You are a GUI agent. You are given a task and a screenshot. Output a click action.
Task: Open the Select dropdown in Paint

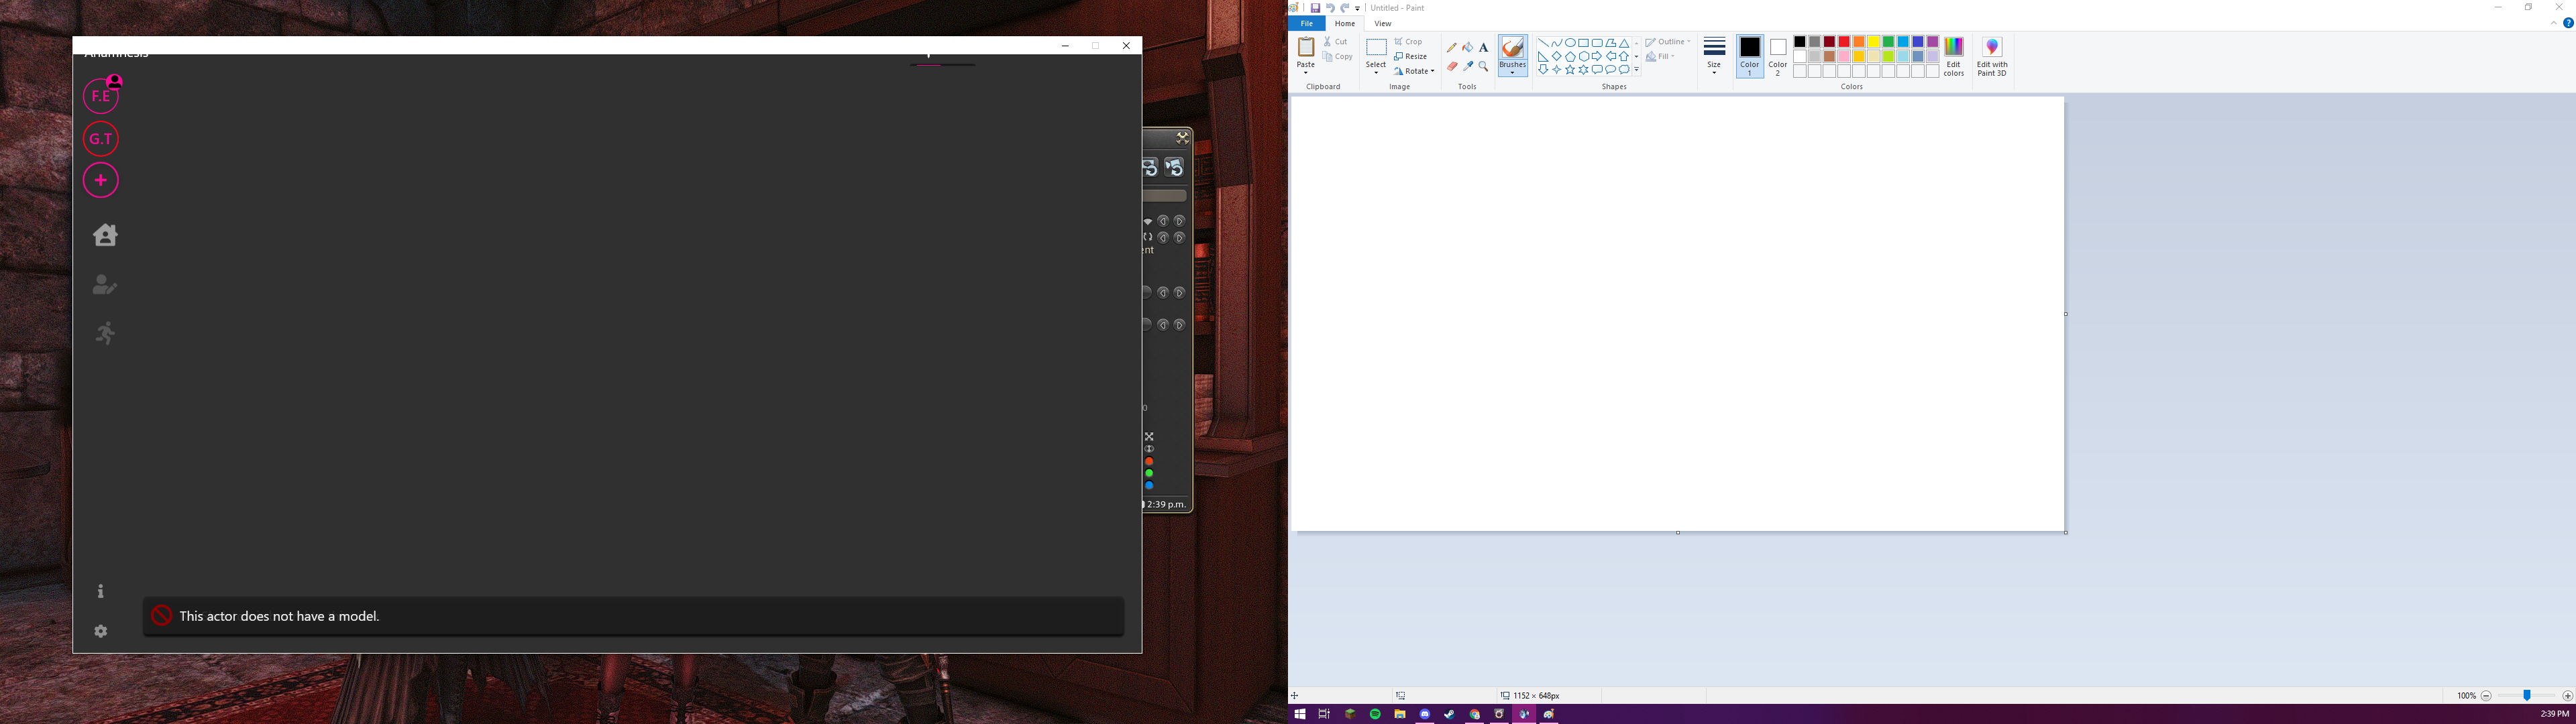[x=1376, y=69]
